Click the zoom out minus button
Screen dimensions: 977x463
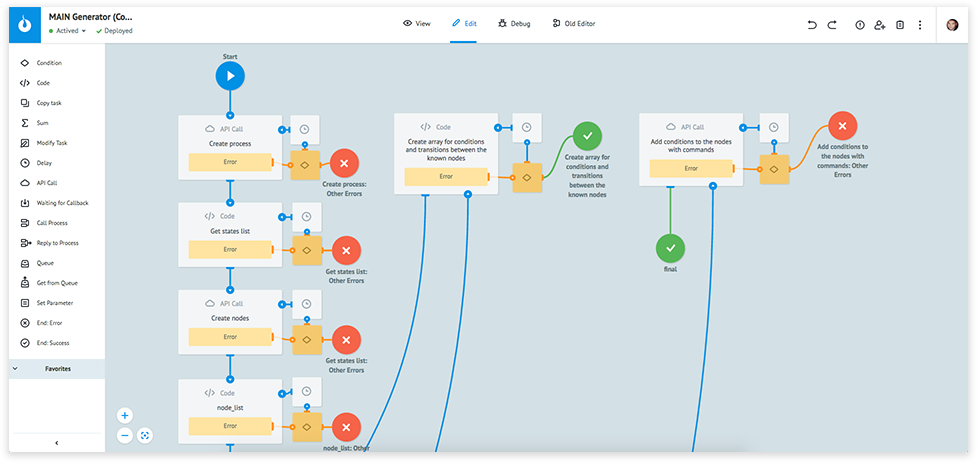[x=125, y=435]
